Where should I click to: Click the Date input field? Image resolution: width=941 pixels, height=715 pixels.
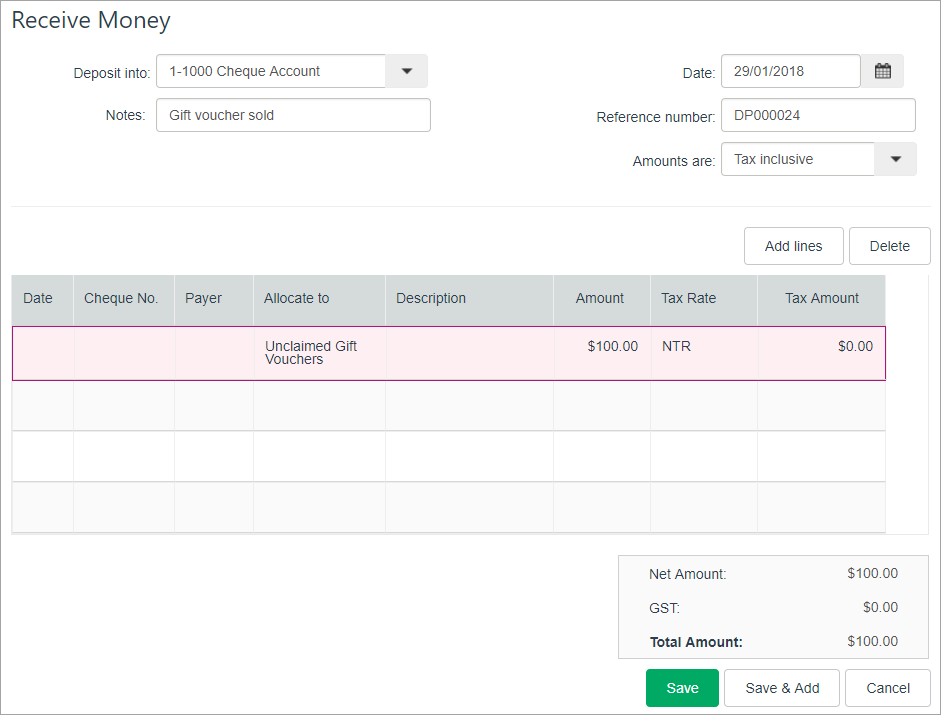coord(790,71)
